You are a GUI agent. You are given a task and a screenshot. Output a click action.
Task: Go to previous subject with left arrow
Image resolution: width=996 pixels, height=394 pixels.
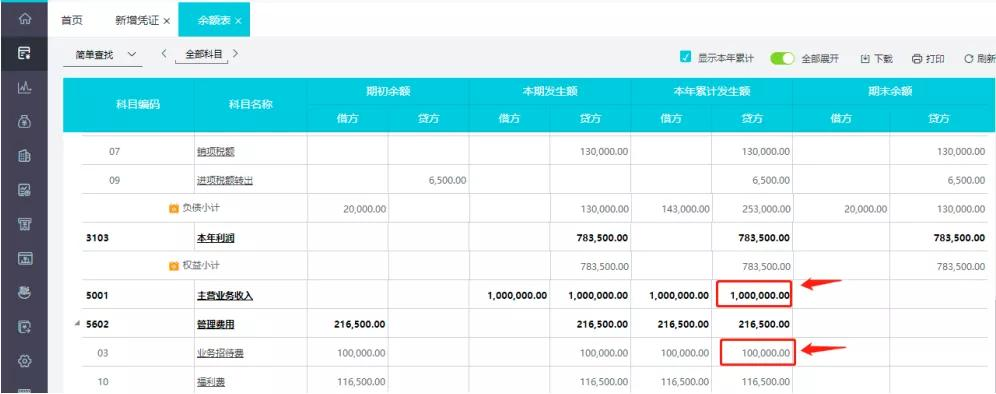[x=164, y=54]
